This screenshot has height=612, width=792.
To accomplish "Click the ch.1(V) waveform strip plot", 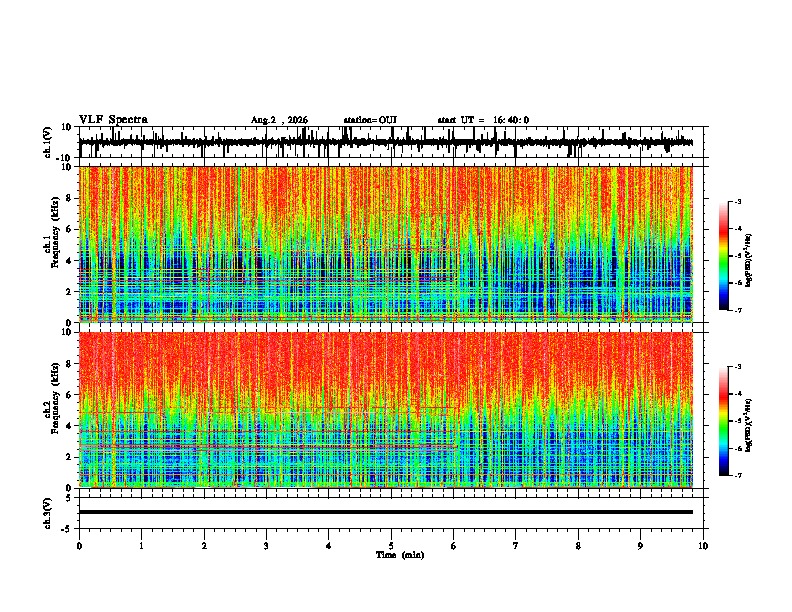I will point(393,142).
